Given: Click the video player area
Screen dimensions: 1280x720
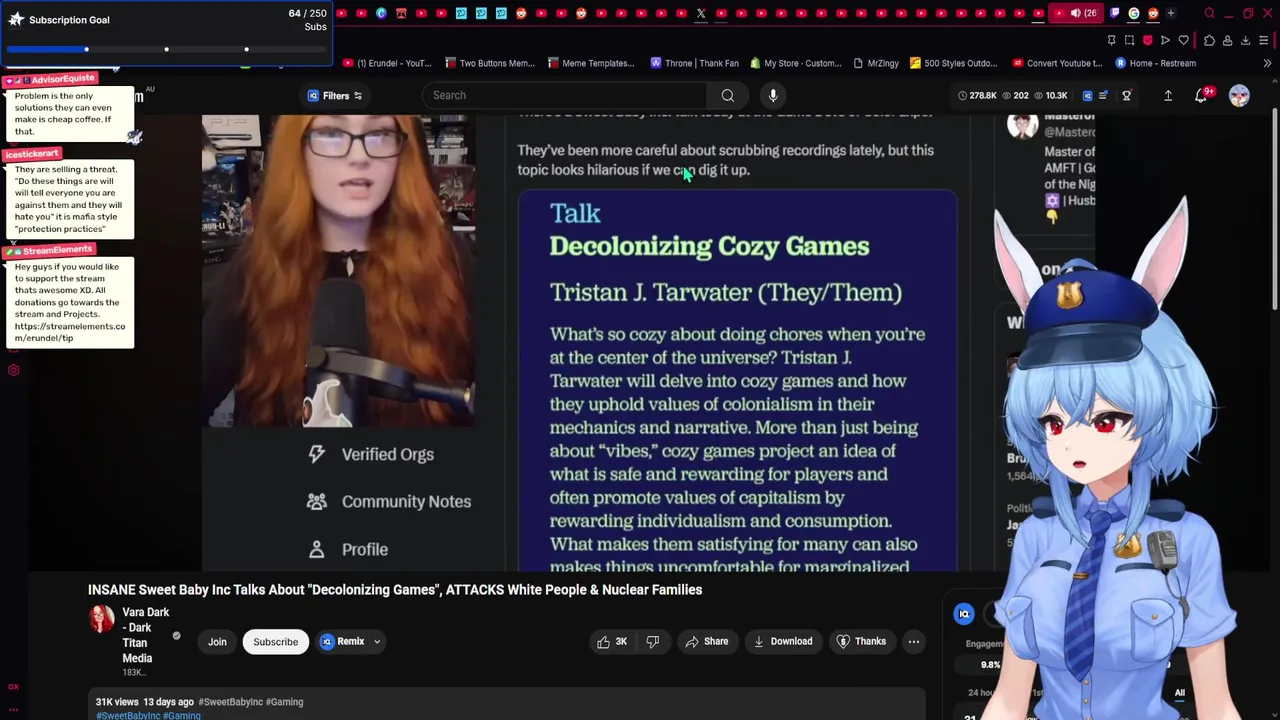Looking at the screenshot, I should [640, 343].
